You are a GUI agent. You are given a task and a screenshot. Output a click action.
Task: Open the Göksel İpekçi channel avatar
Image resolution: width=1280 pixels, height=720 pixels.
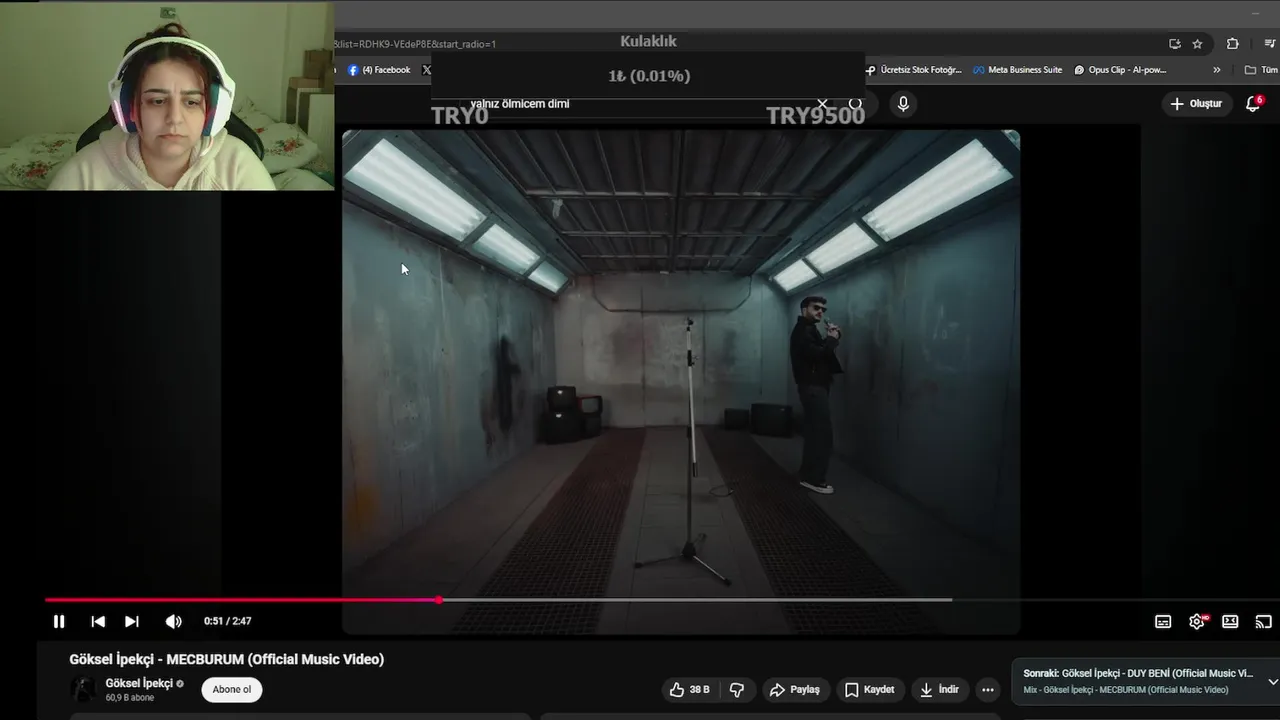click(84, 689)
